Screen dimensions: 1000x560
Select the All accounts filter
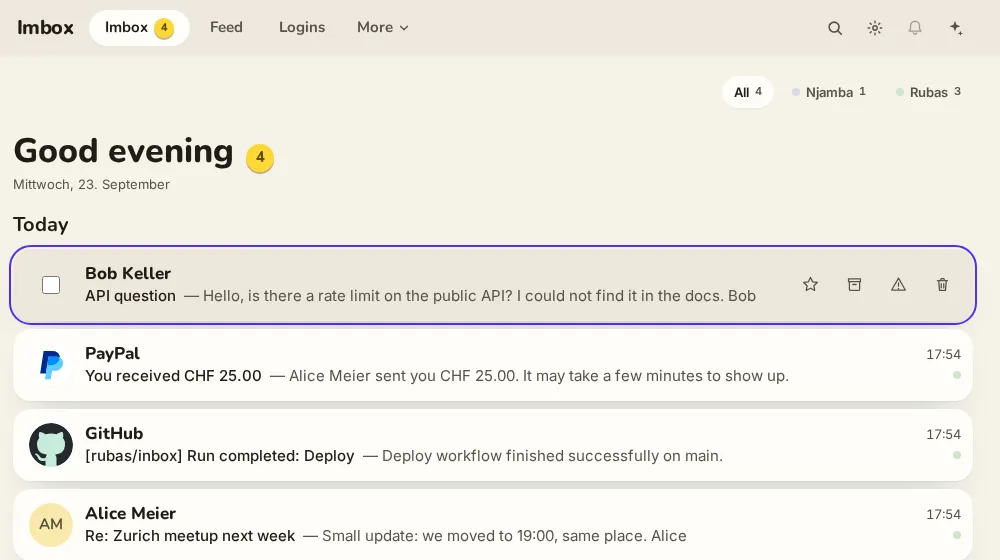coord(747,92)
